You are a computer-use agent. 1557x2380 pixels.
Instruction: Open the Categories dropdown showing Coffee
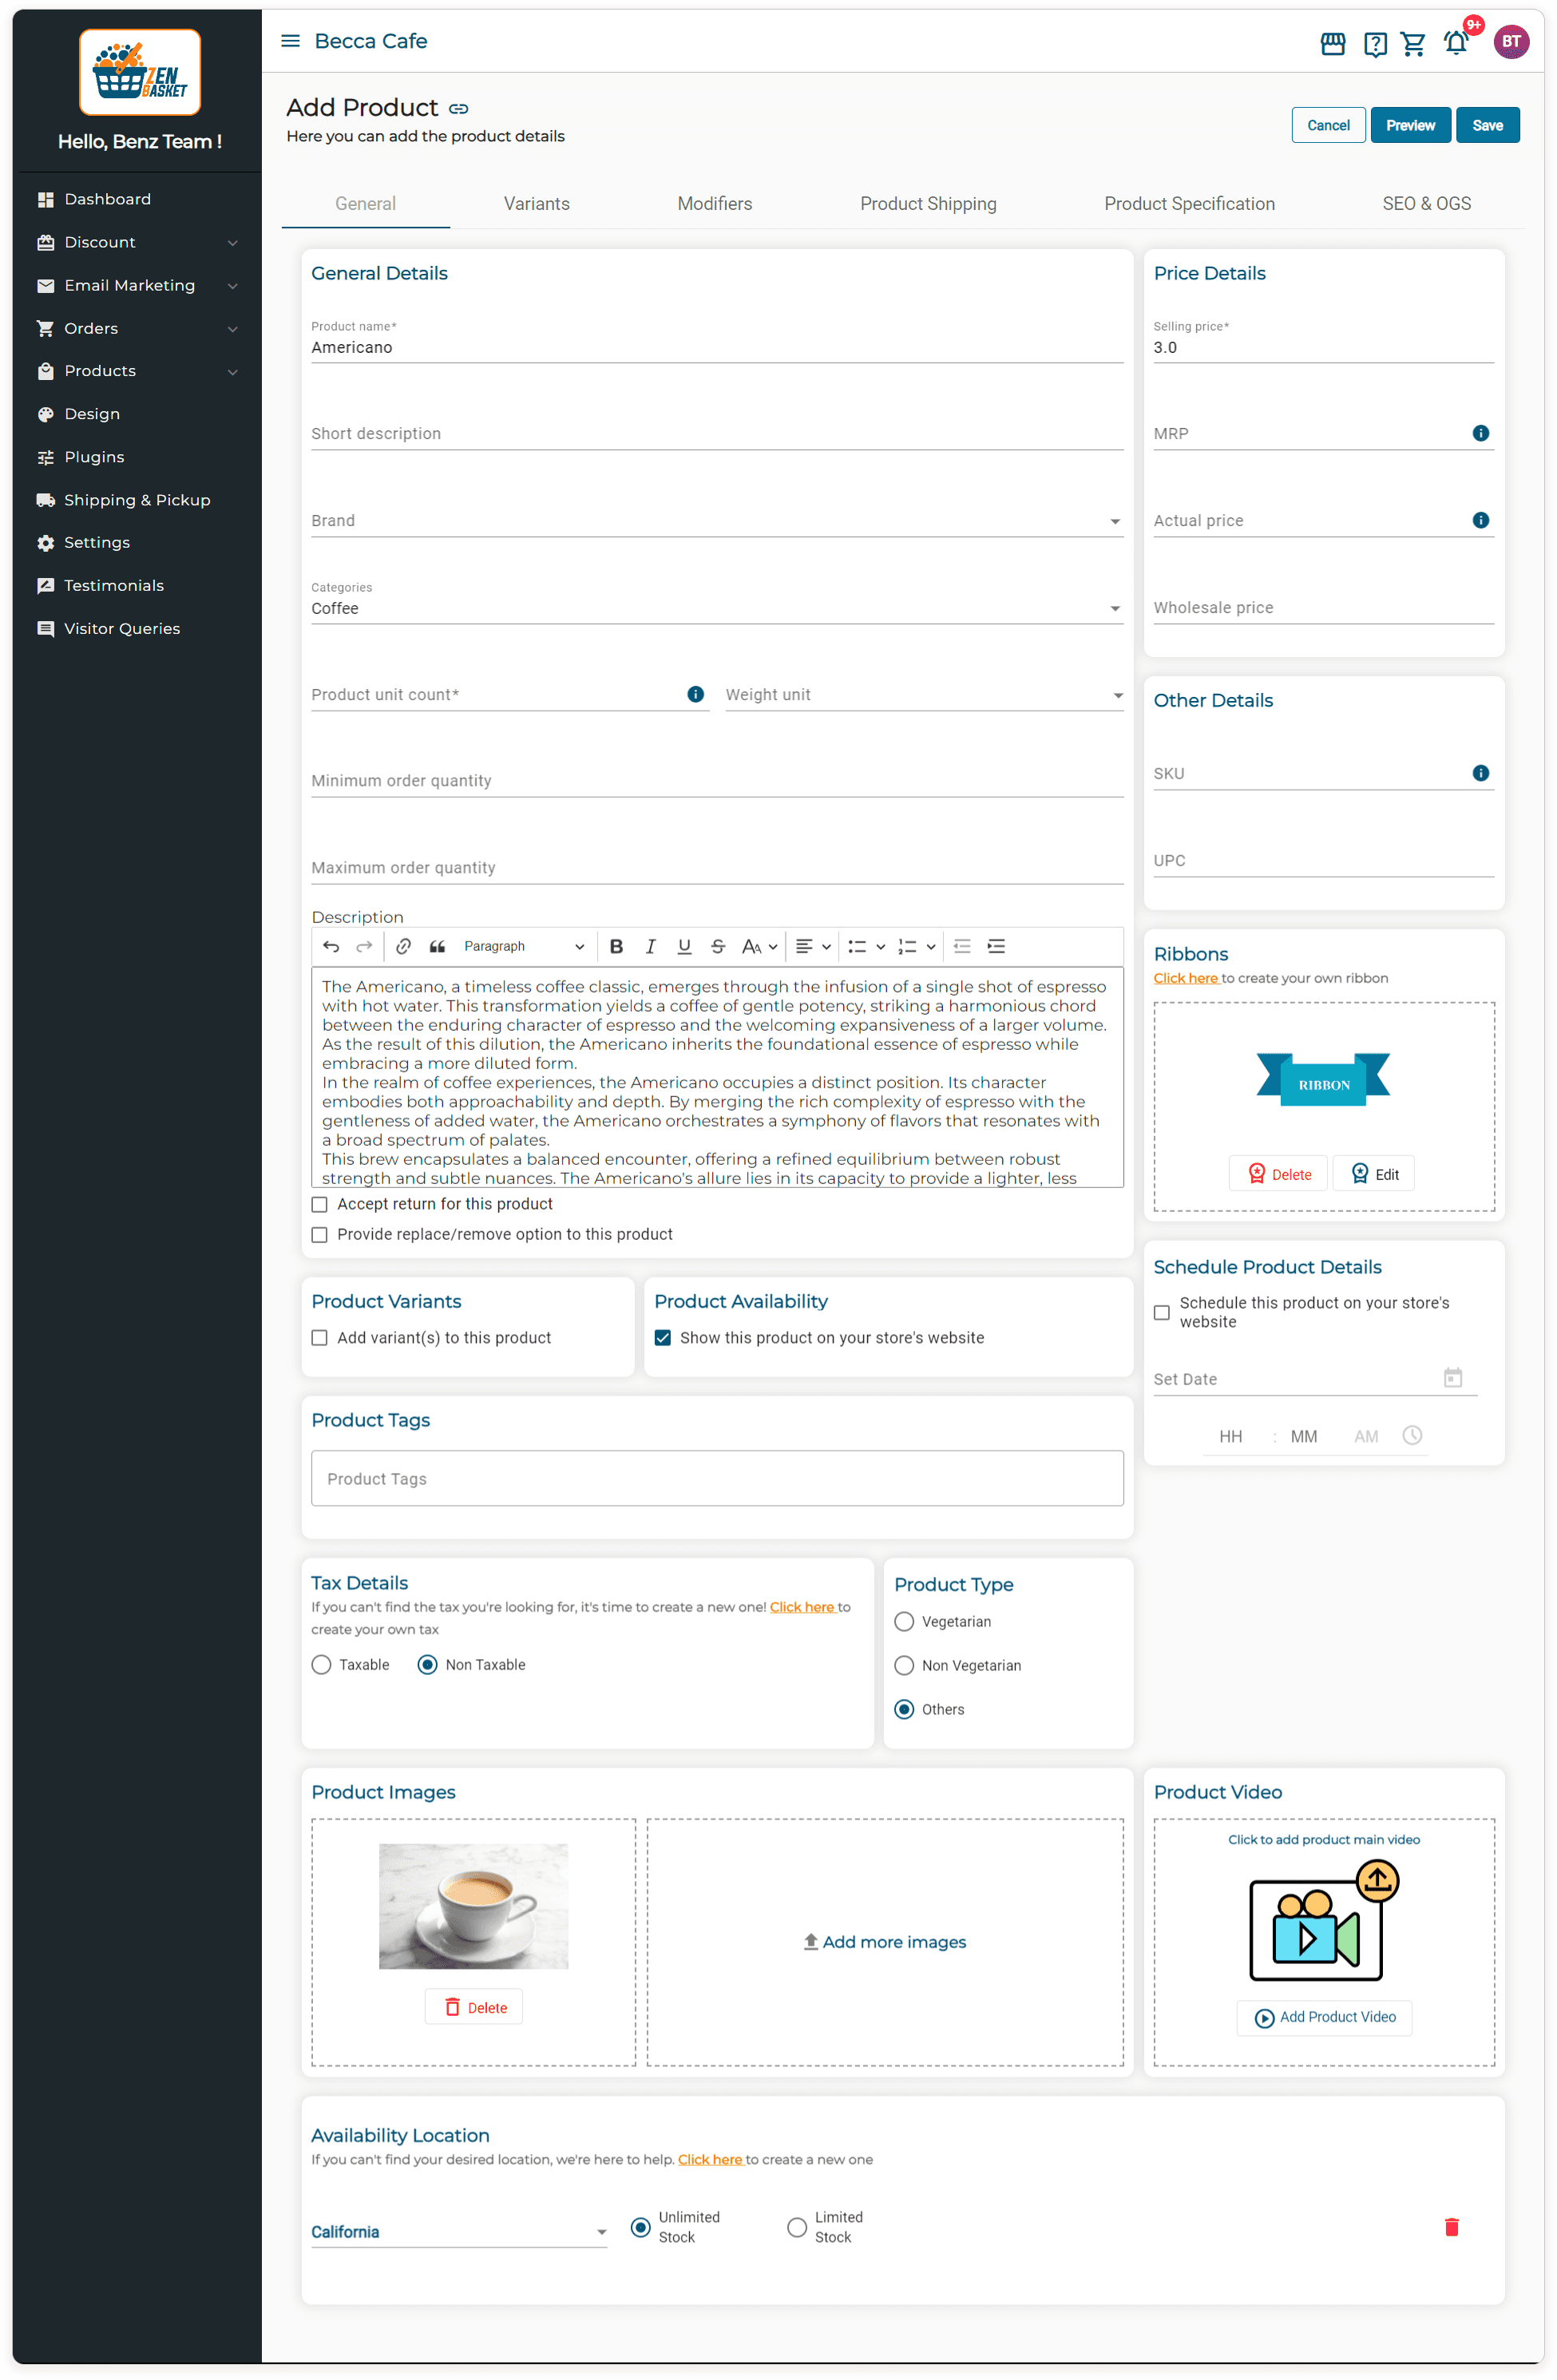click(x=716, y=608)
